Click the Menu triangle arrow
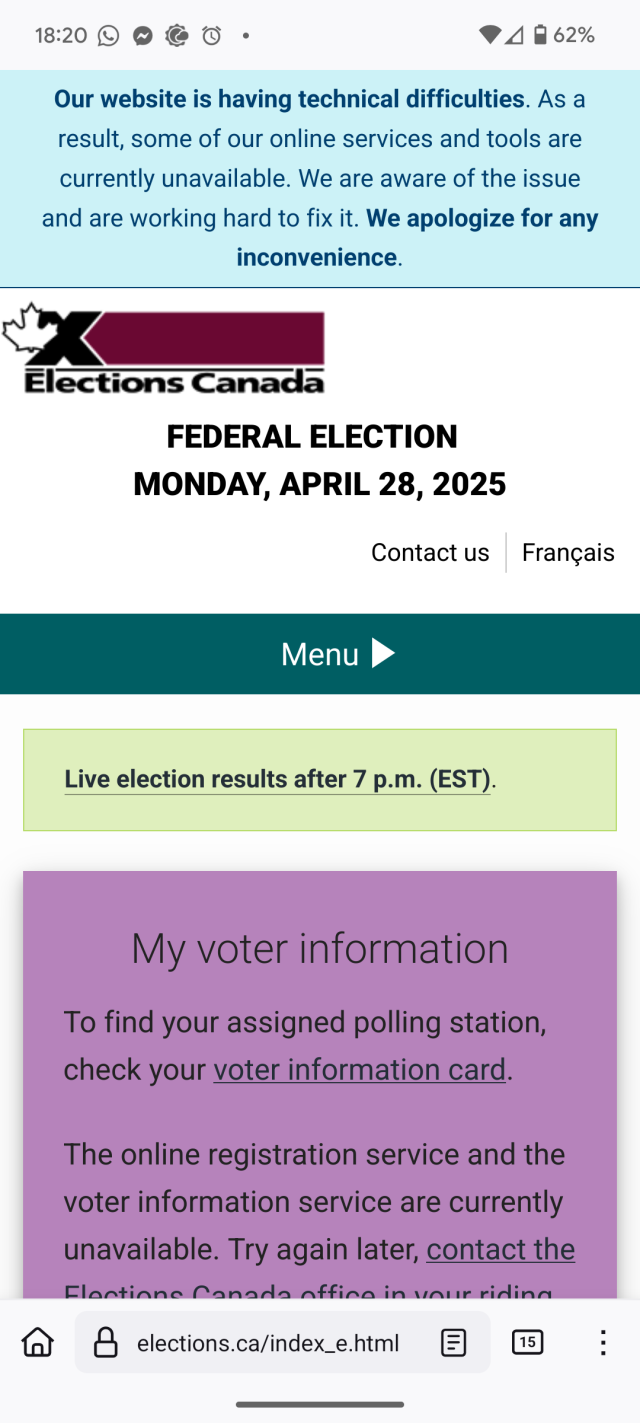The width and height of the screenshot is (640, 1423). tap(383, 653)
